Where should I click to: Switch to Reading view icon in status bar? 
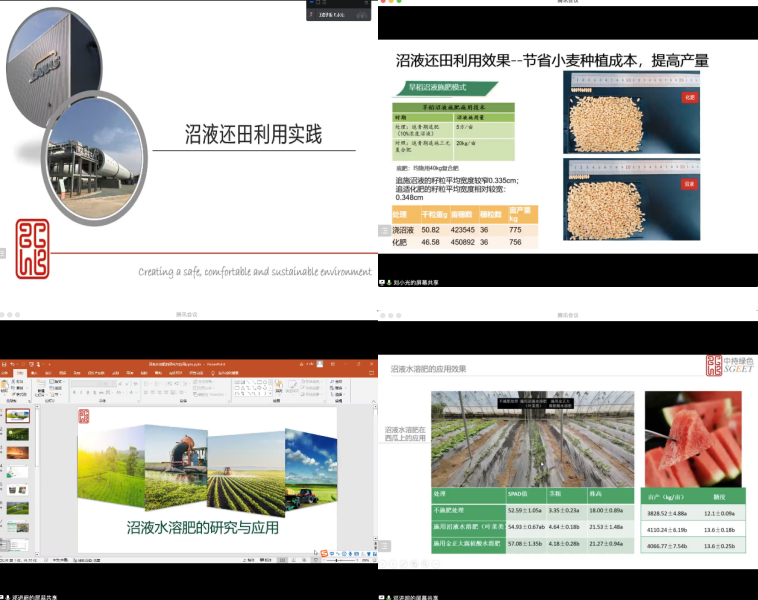305,560
